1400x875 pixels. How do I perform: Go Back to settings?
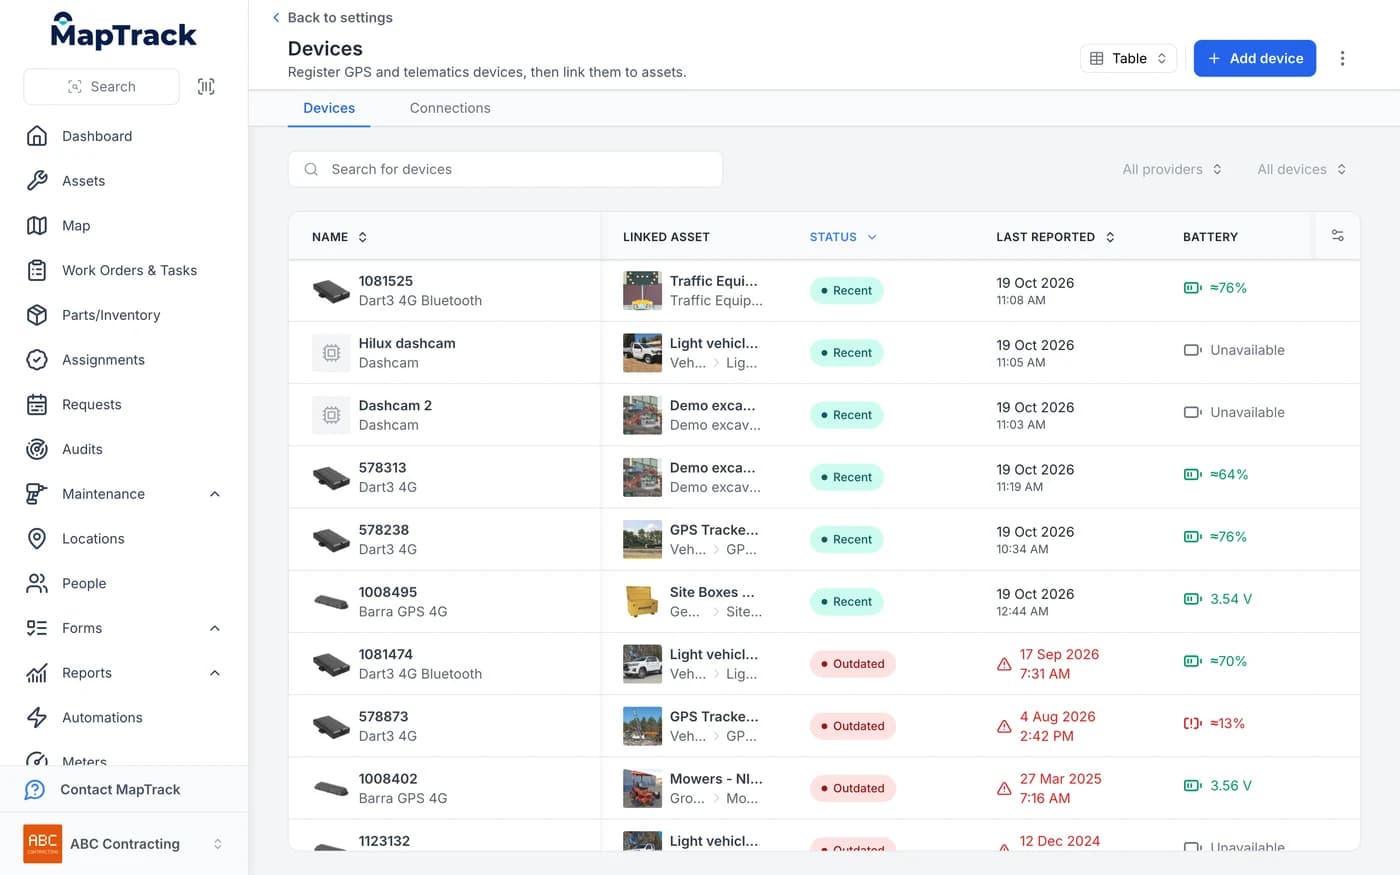coord(332,17)
